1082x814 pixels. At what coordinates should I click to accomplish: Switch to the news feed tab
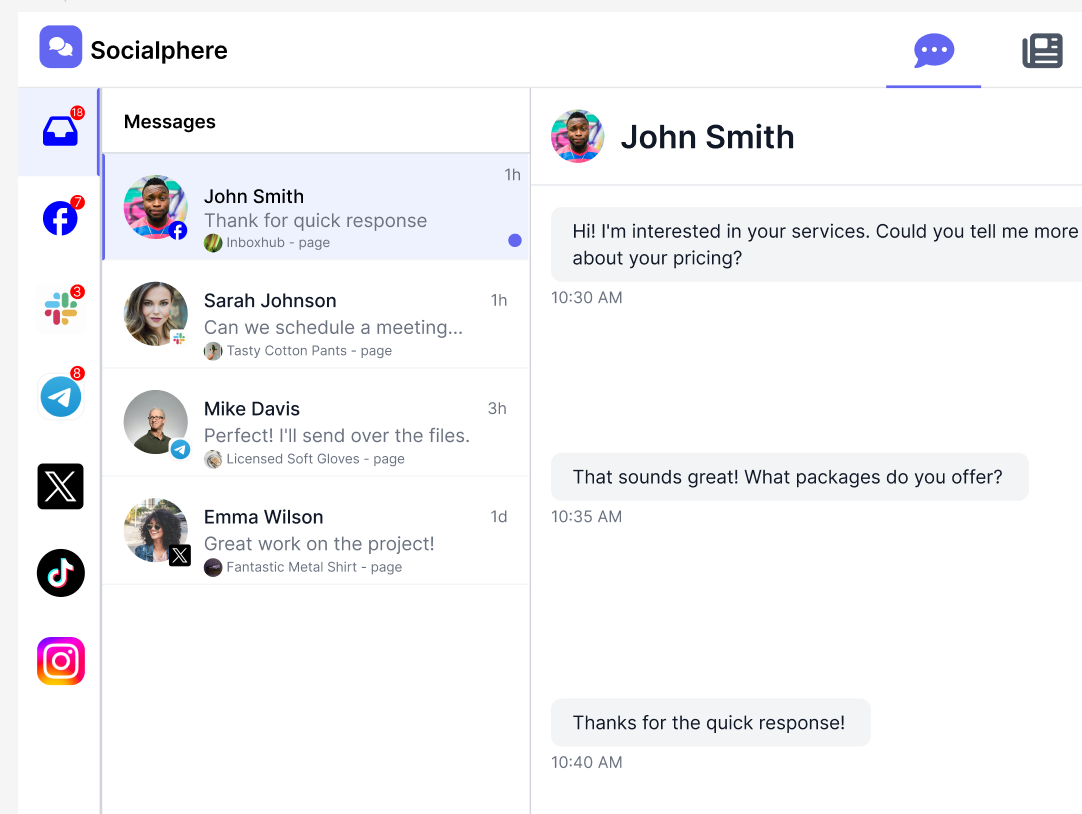pos(1042,51)
